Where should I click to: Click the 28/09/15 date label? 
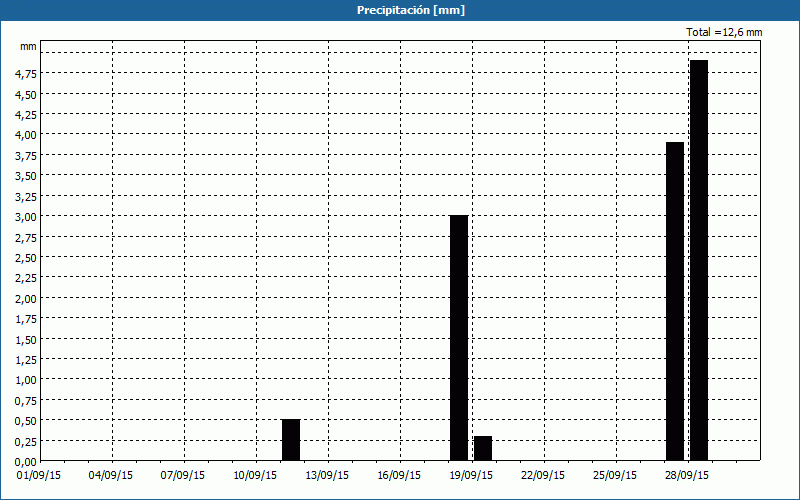[687, 476]
